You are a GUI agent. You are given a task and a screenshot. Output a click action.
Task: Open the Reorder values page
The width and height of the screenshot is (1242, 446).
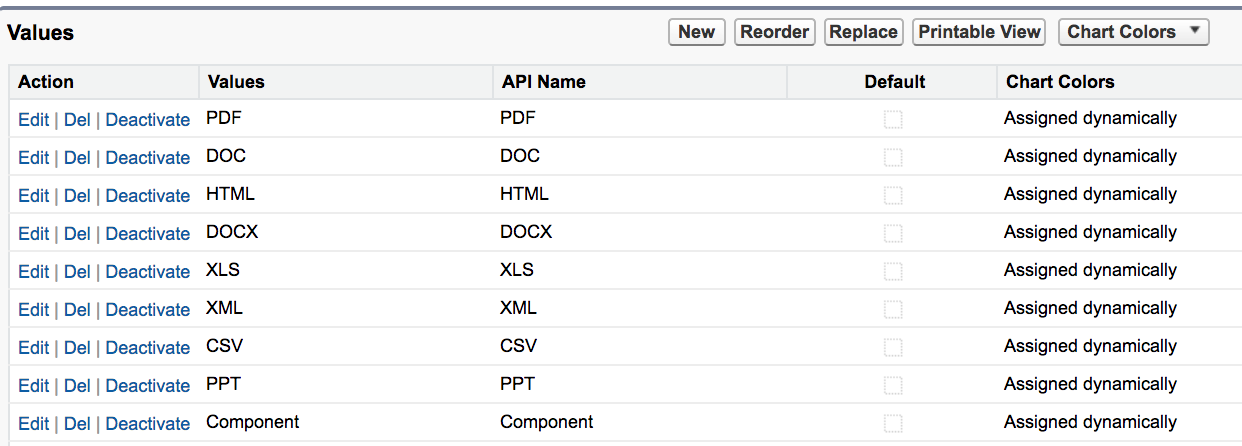[x=774, y=32]
